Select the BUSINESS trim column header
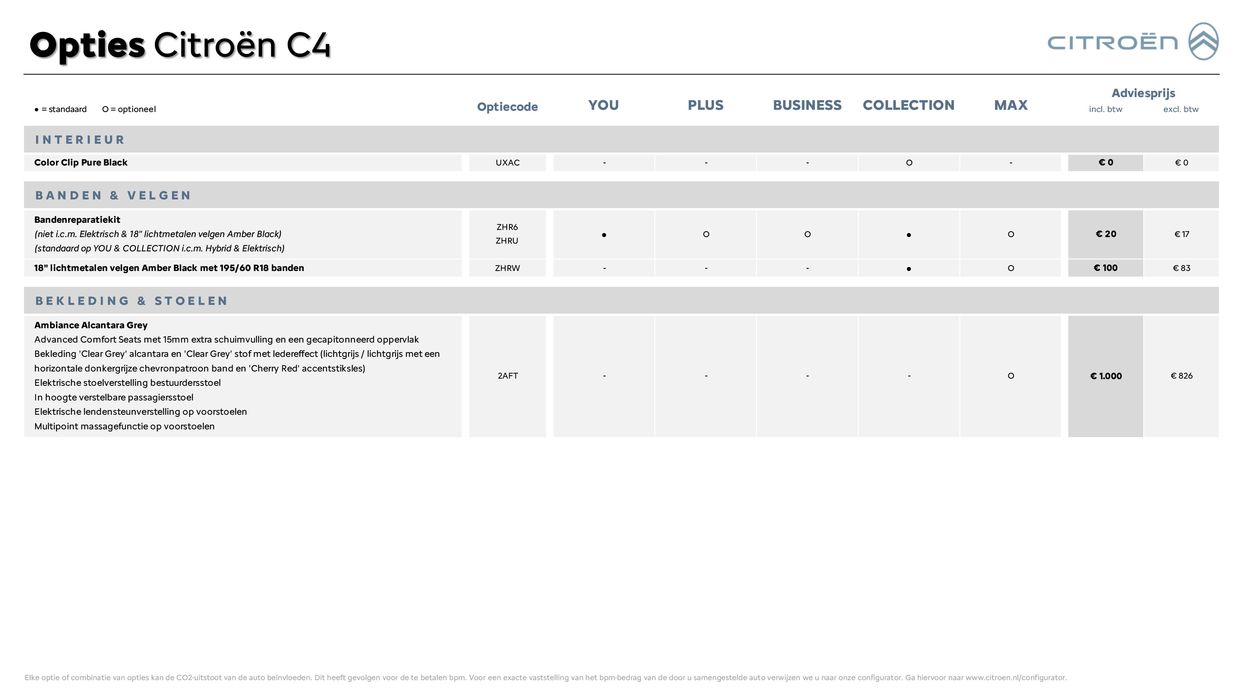This screenshot has height=700, width=1244. click(807, 105)
